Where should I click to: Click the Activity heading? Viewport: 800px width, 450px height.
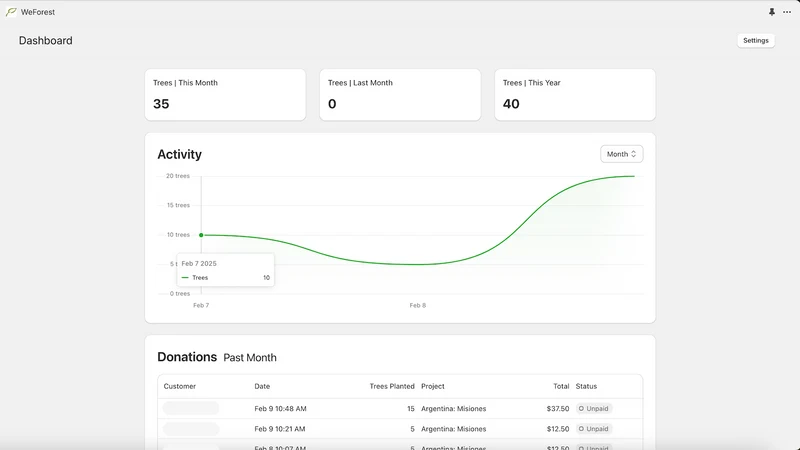pos(179,154)
